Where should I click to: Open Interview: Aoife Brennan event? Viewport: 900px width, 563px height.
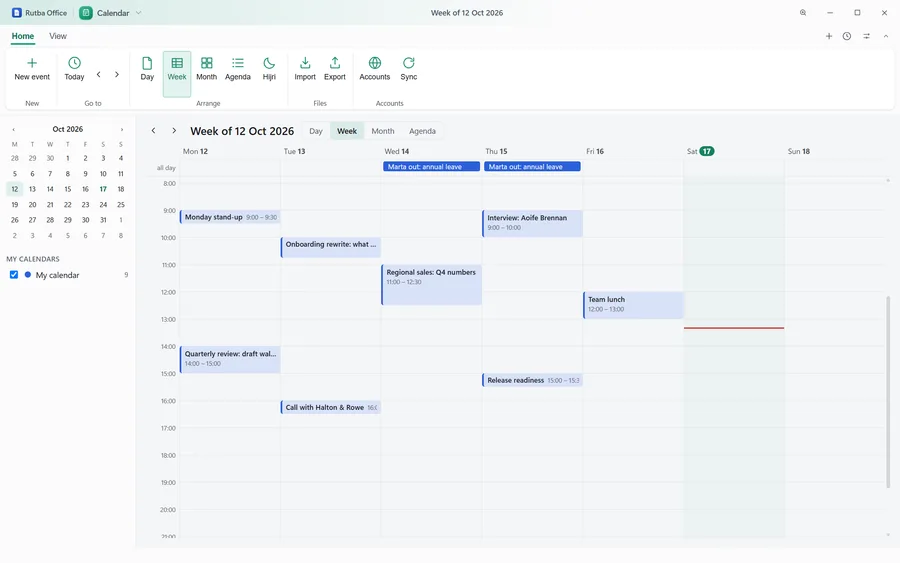pyautogui.click(x=533, y=223)
